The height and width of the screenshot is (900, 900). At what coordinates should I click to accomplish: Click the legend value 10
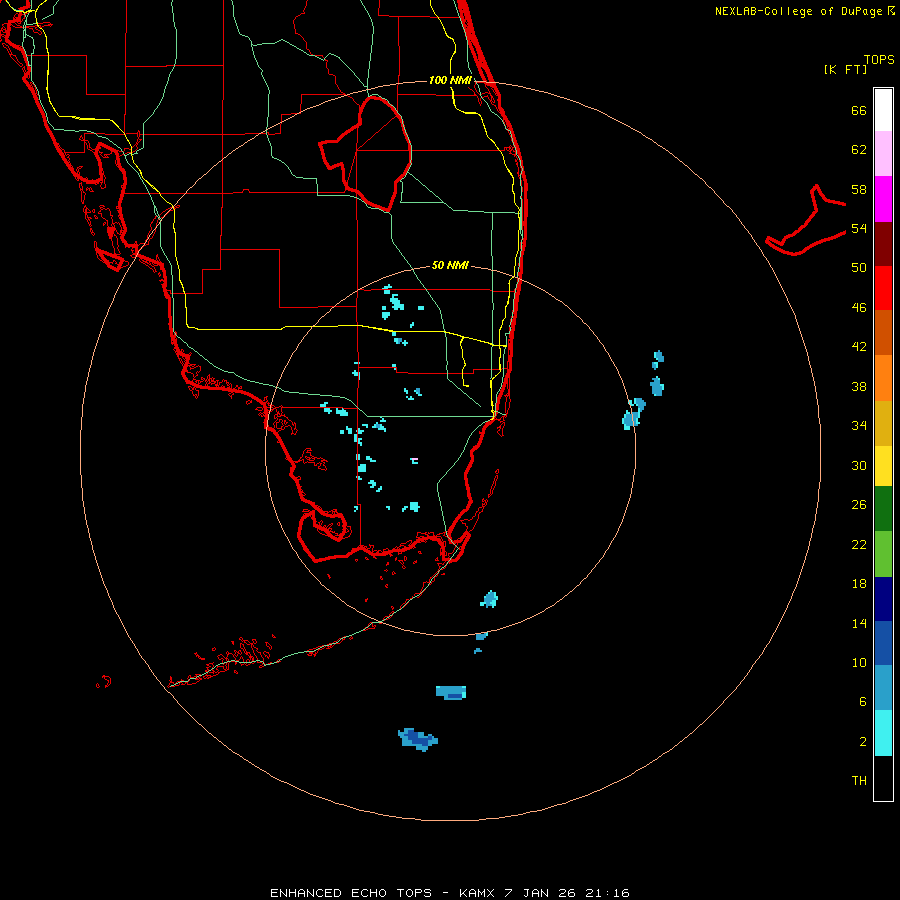859,662
